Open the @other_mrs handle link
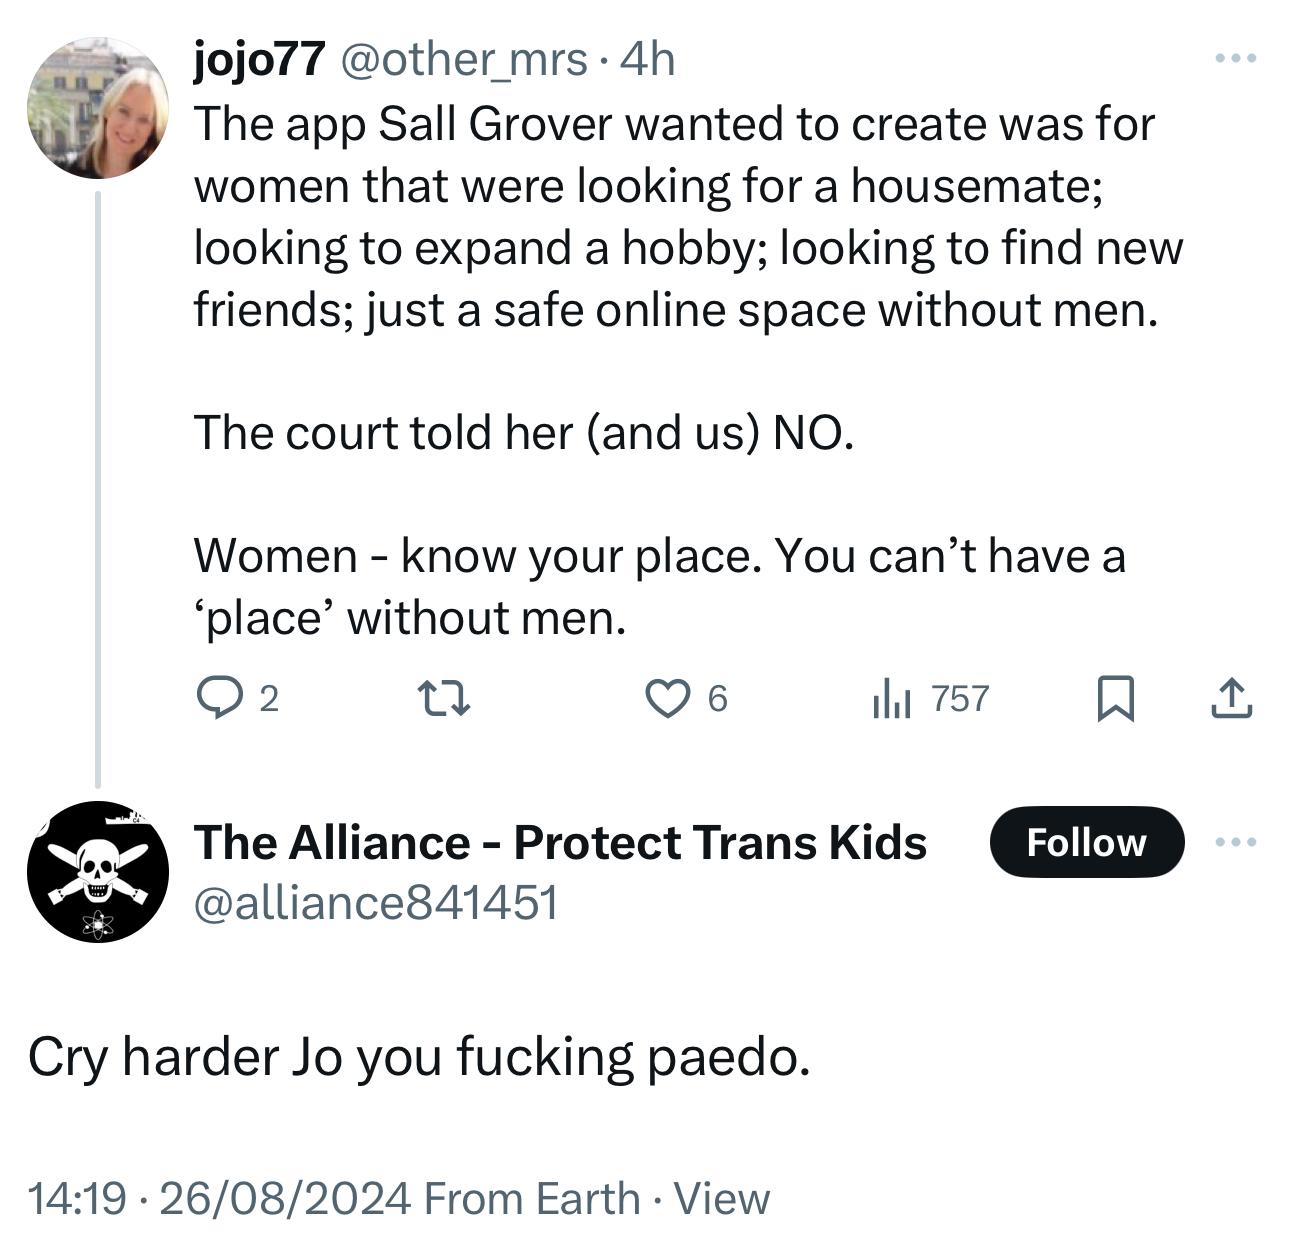The width and height of the screenshot is (1290, 1249). [x=464, y=60]
